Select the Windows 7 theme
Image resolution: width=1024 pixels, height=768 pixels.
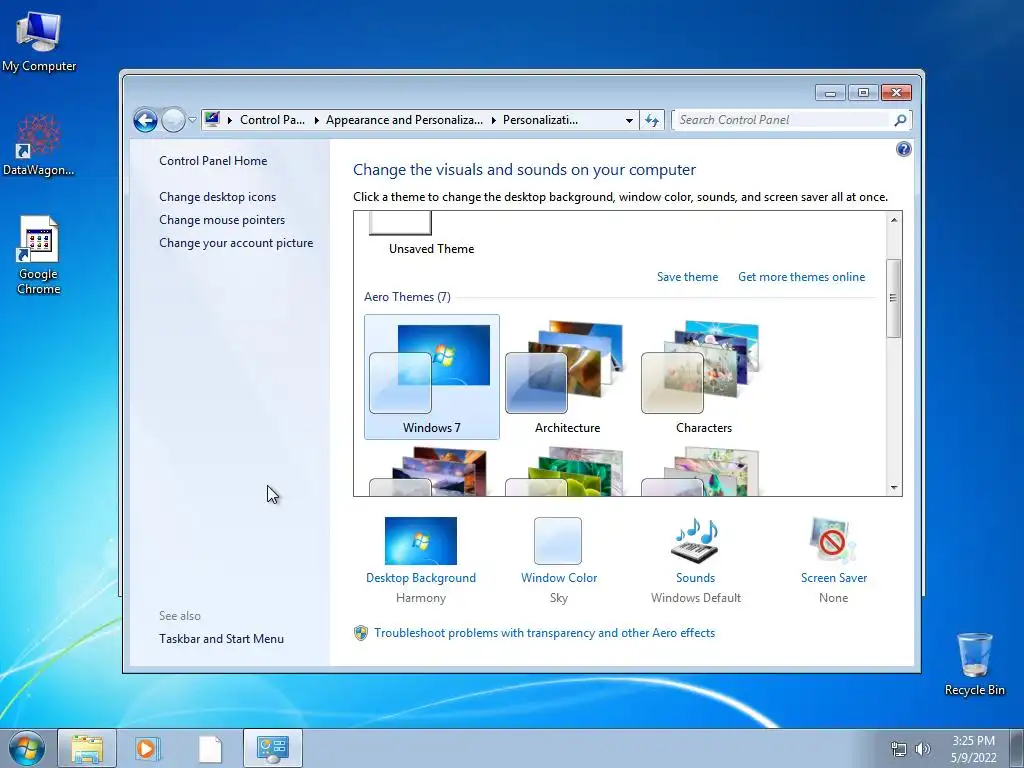(x=432, y=377)
